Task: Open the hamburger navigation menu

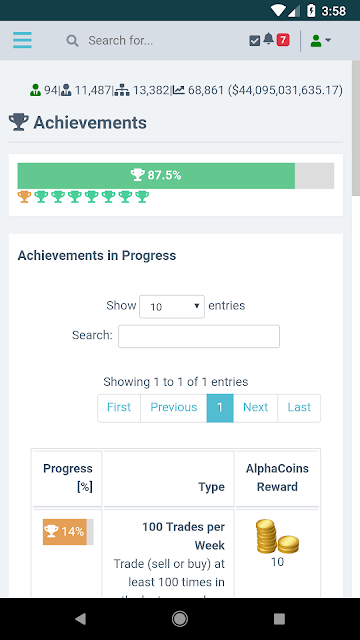Action: tap(22, 40)
